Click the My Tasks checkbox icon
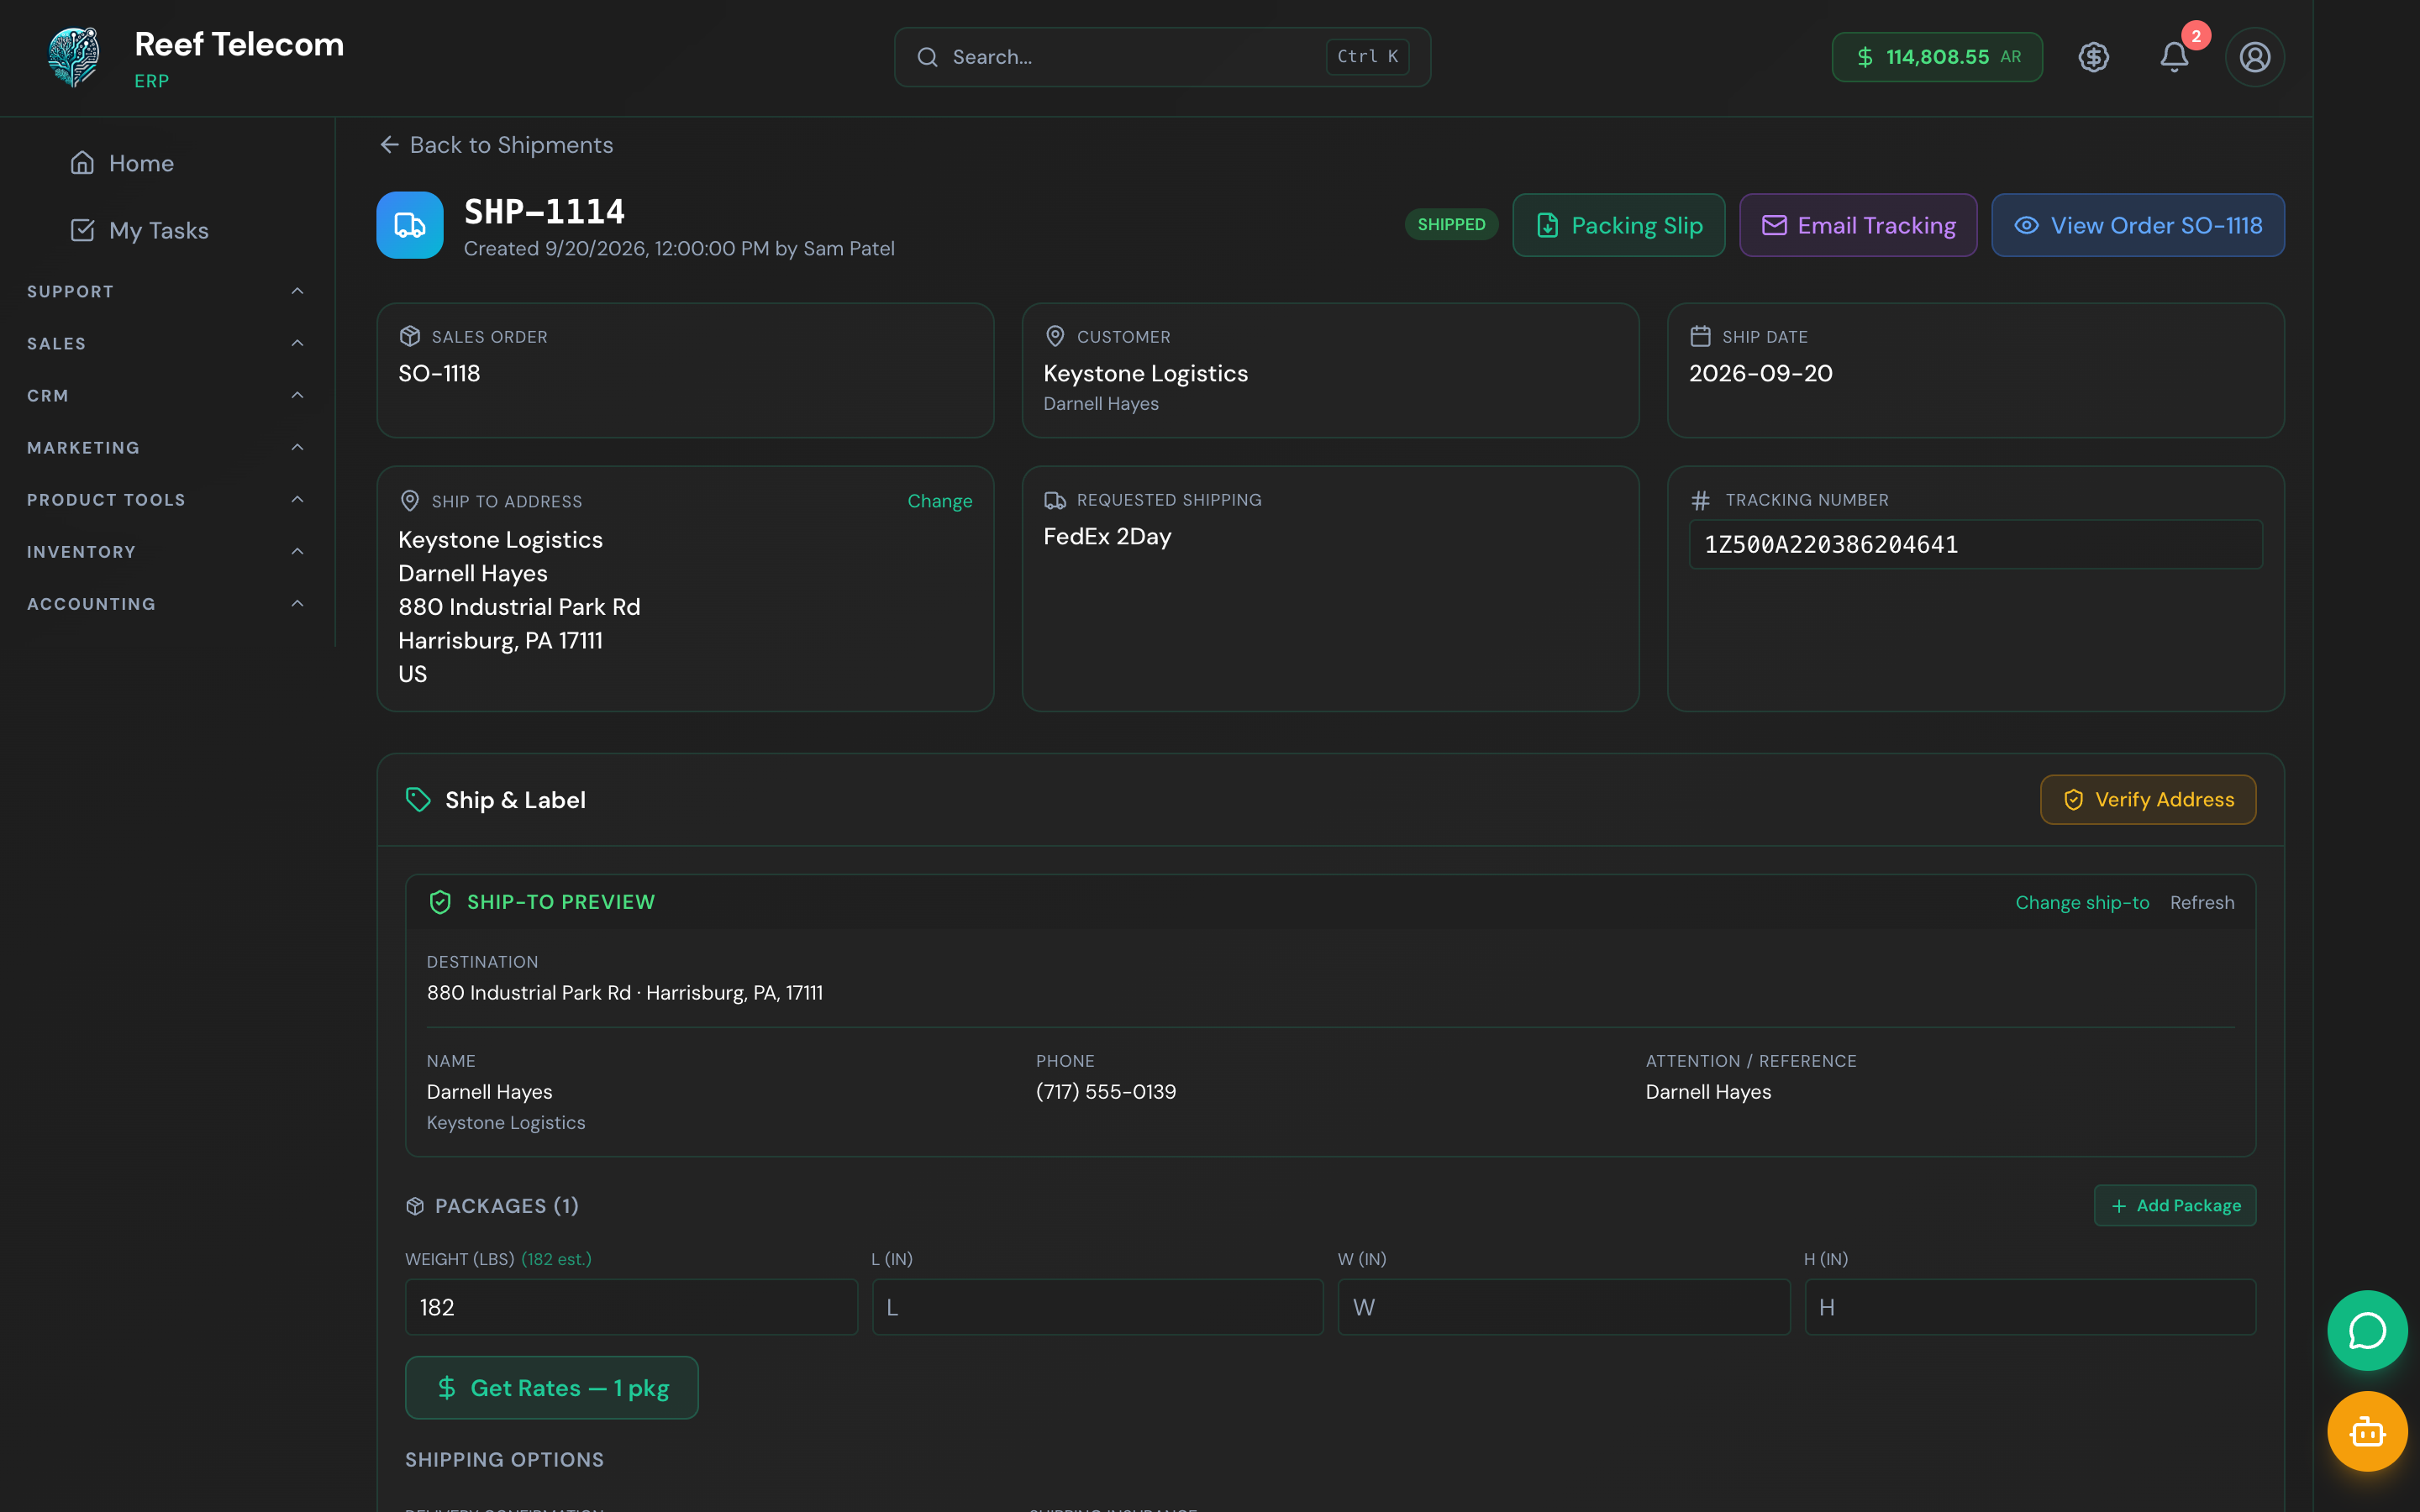2420x1512 pixels. (x=82, y=230)
